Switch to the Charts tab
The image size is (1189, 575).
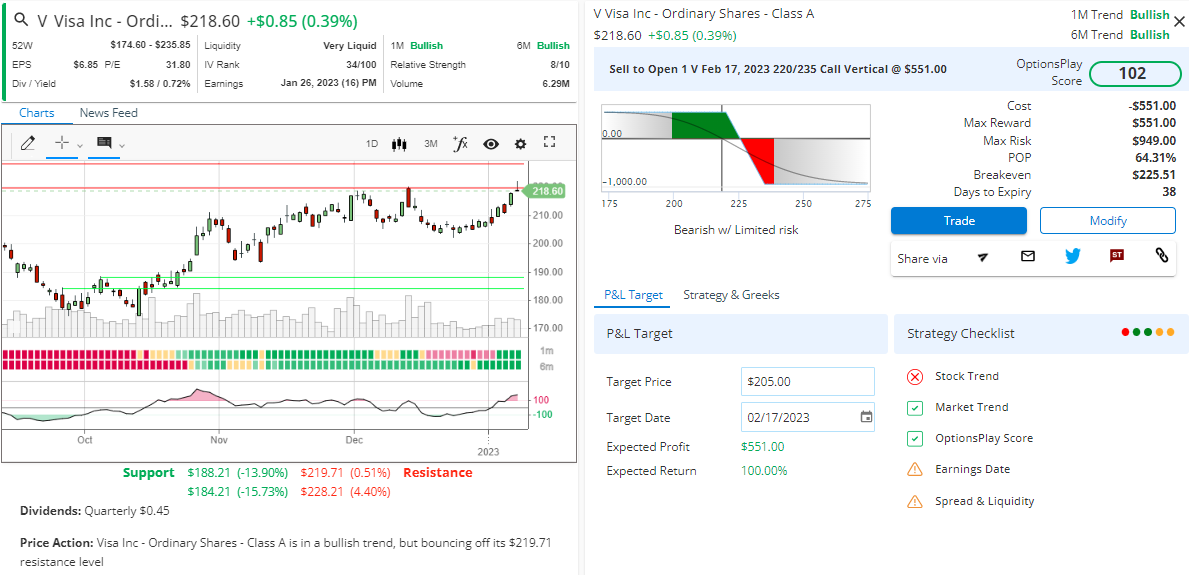[36, 113]
